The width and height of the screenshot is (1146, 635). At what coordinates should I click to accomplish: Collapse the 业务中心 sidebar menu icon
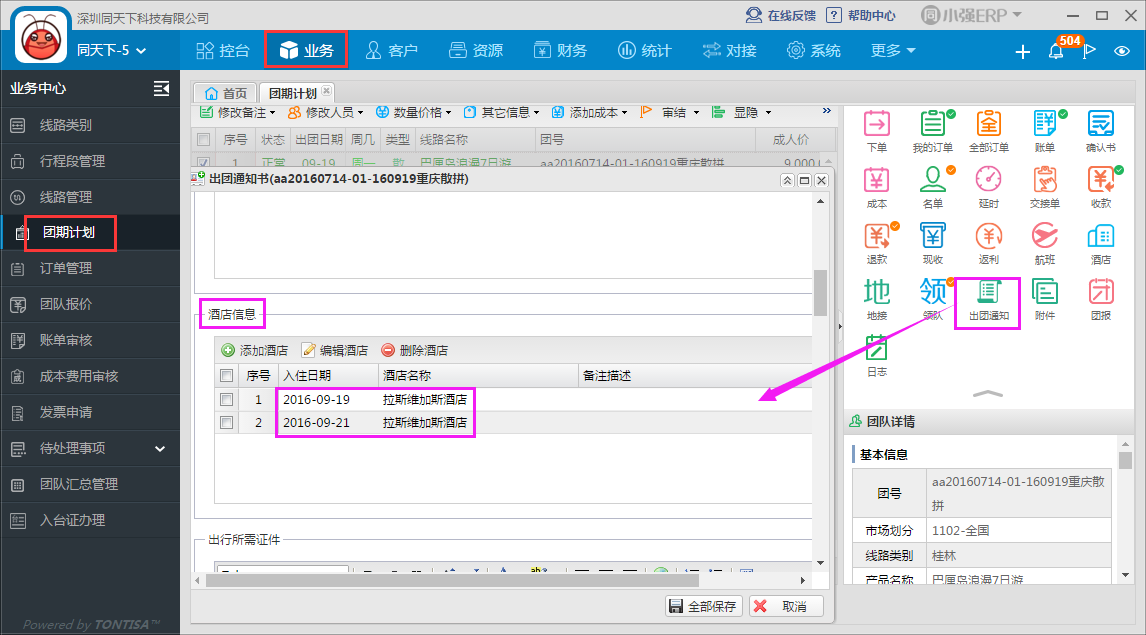coord(161,88)
